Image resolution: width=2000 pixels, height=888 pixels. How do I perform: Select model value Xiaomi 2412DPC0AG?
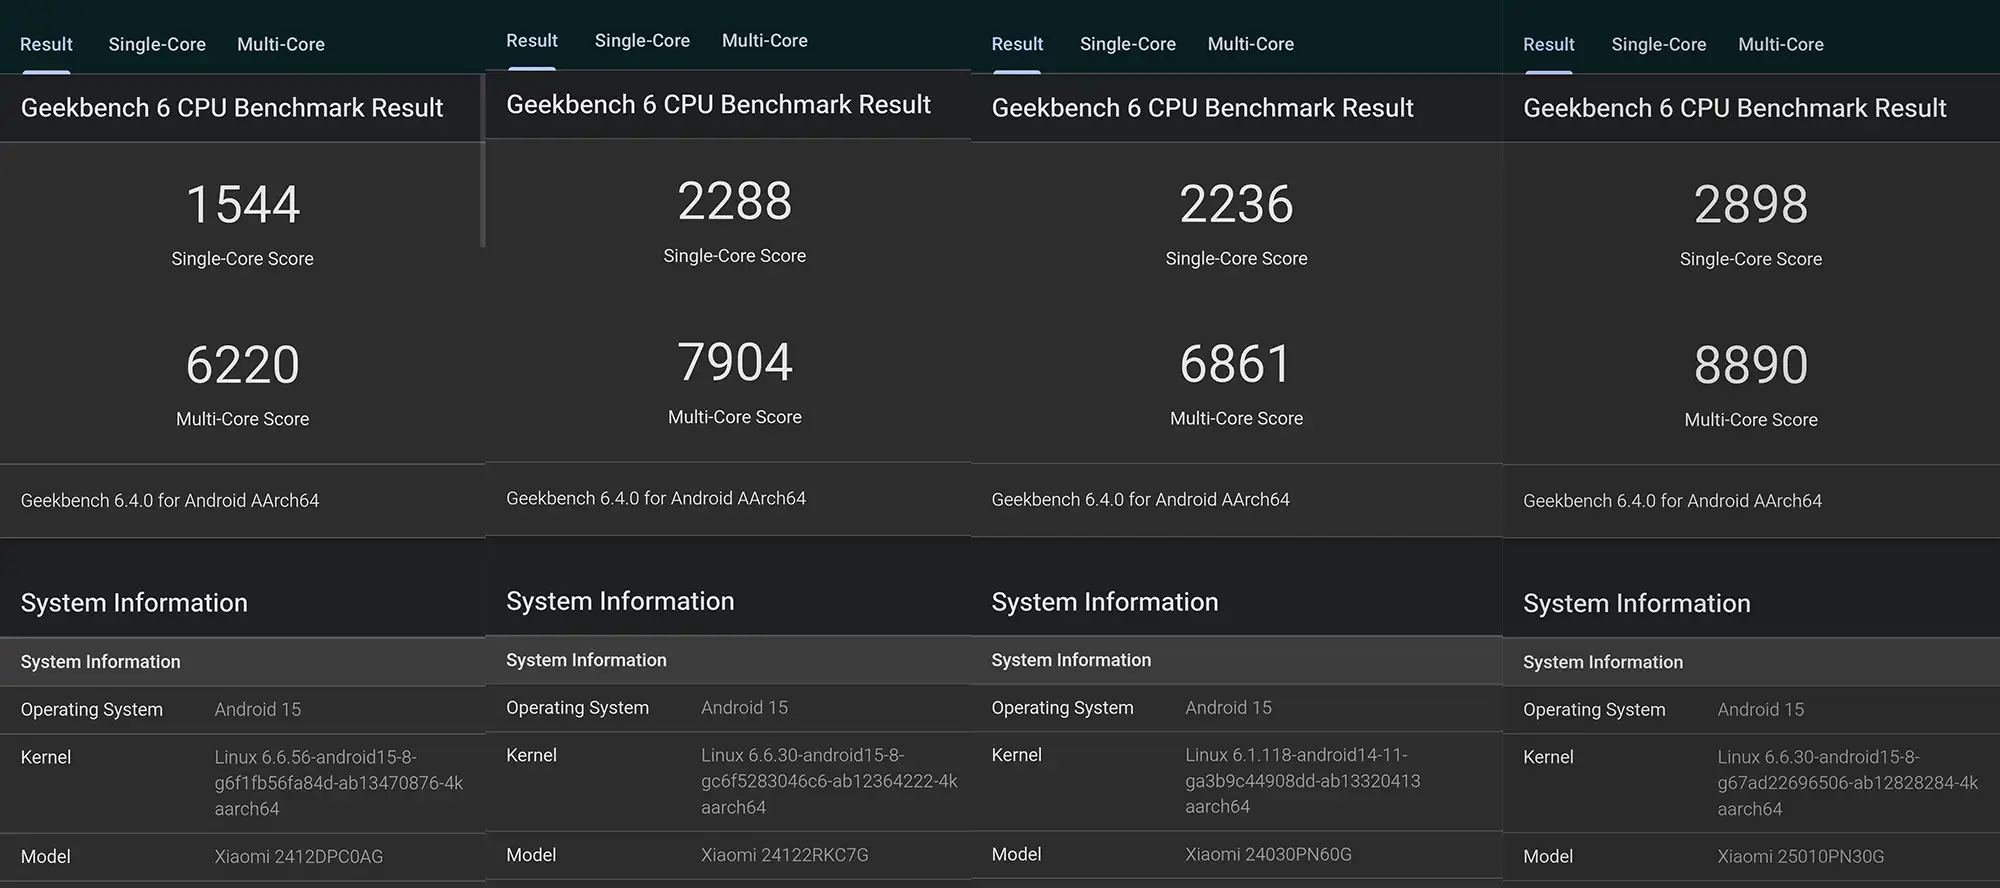(x=298, y=857)
